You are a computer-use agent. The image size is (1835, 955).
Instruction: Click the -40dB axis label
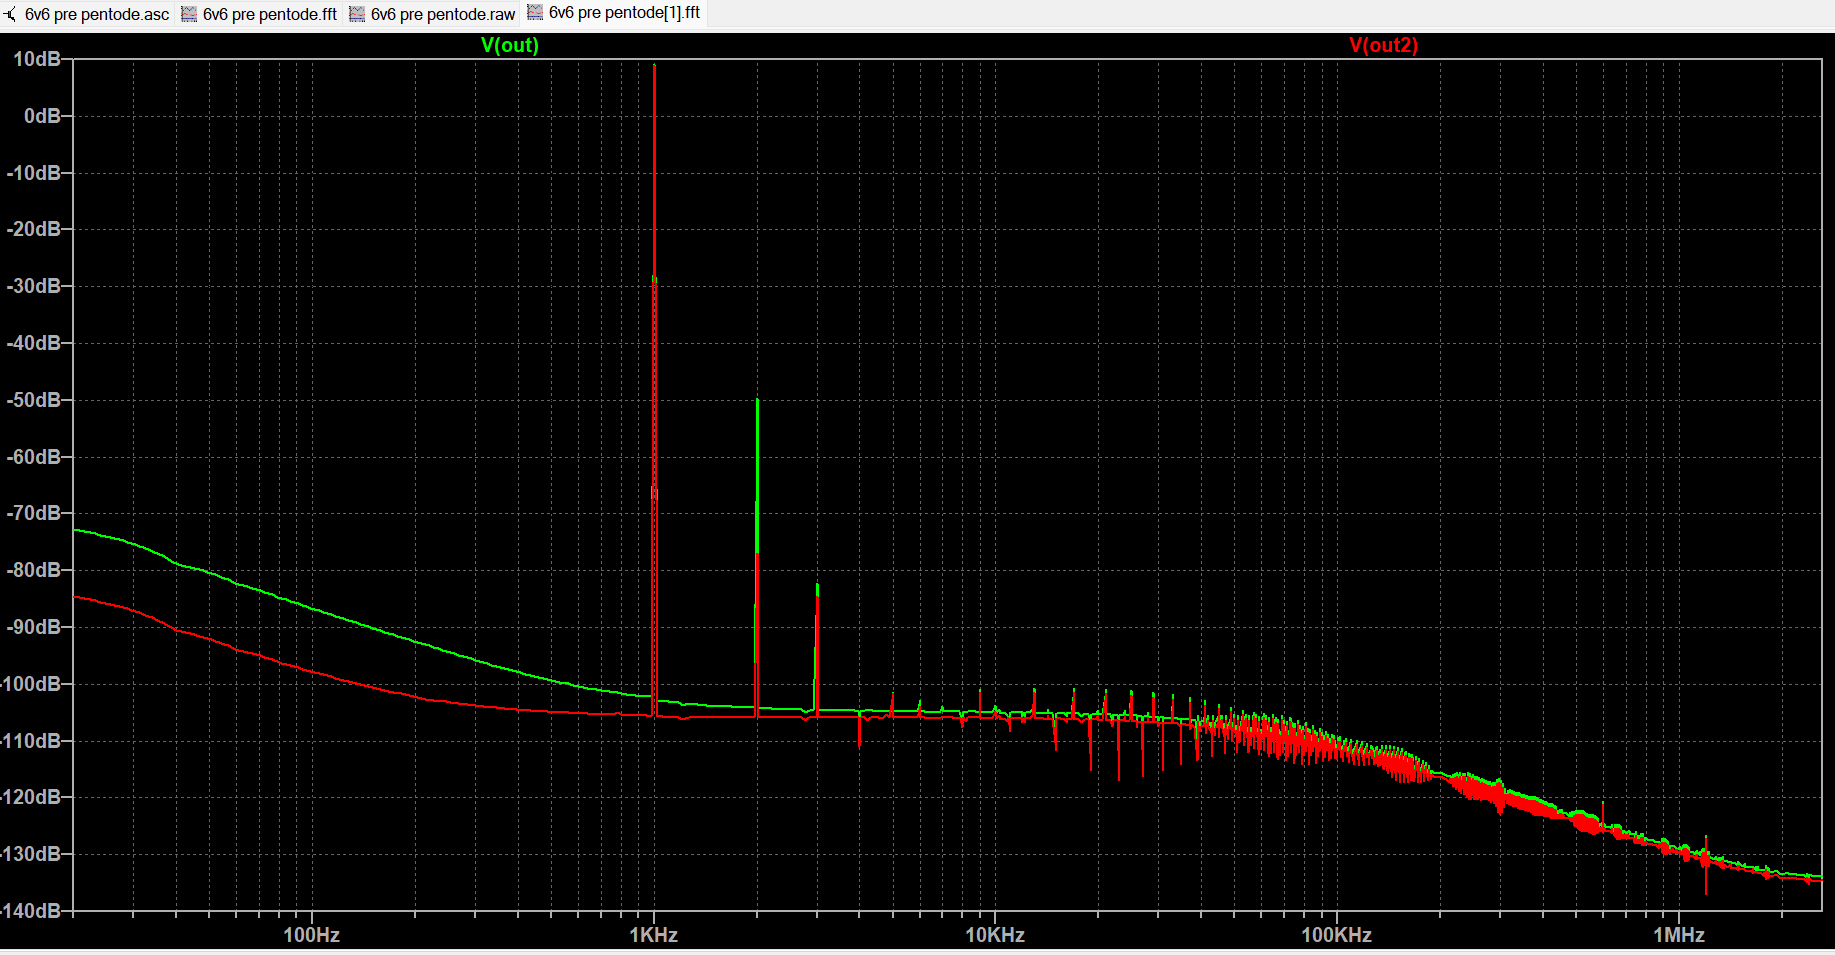point(34,343)
